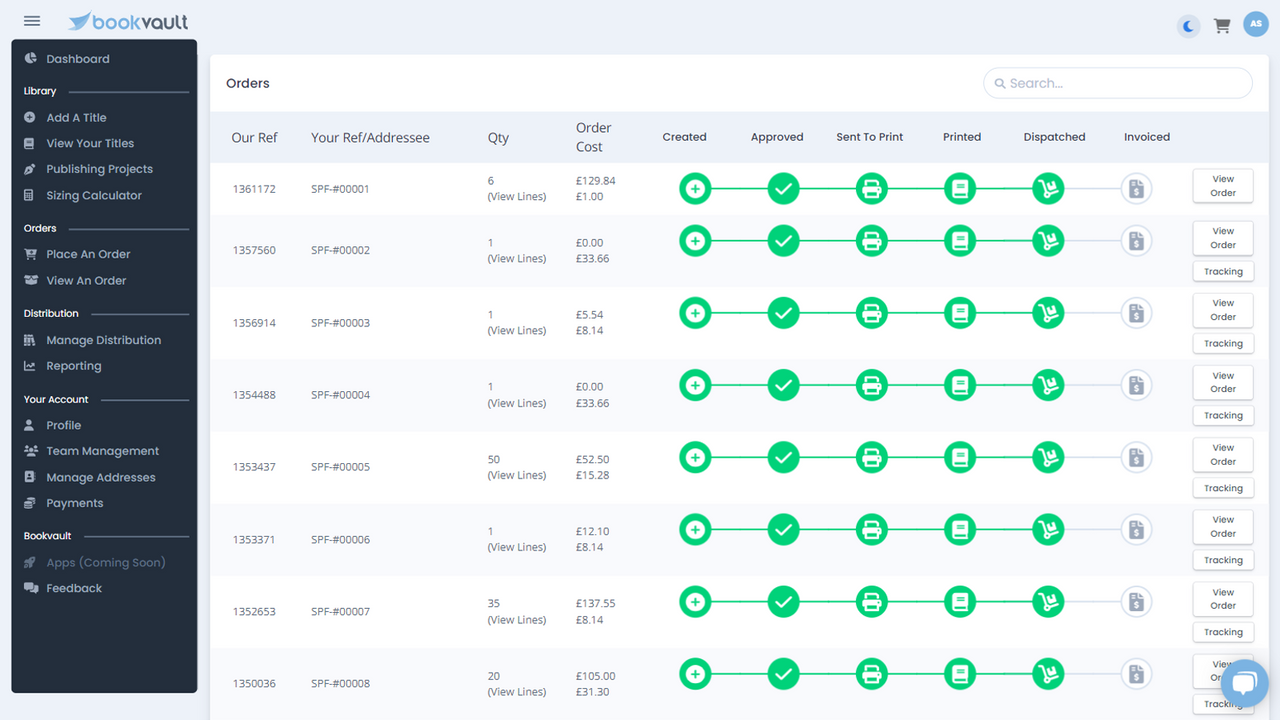Screen dimensions: 1280x720
Task: Click the AS user avatar
Action: pos(1255,23)
